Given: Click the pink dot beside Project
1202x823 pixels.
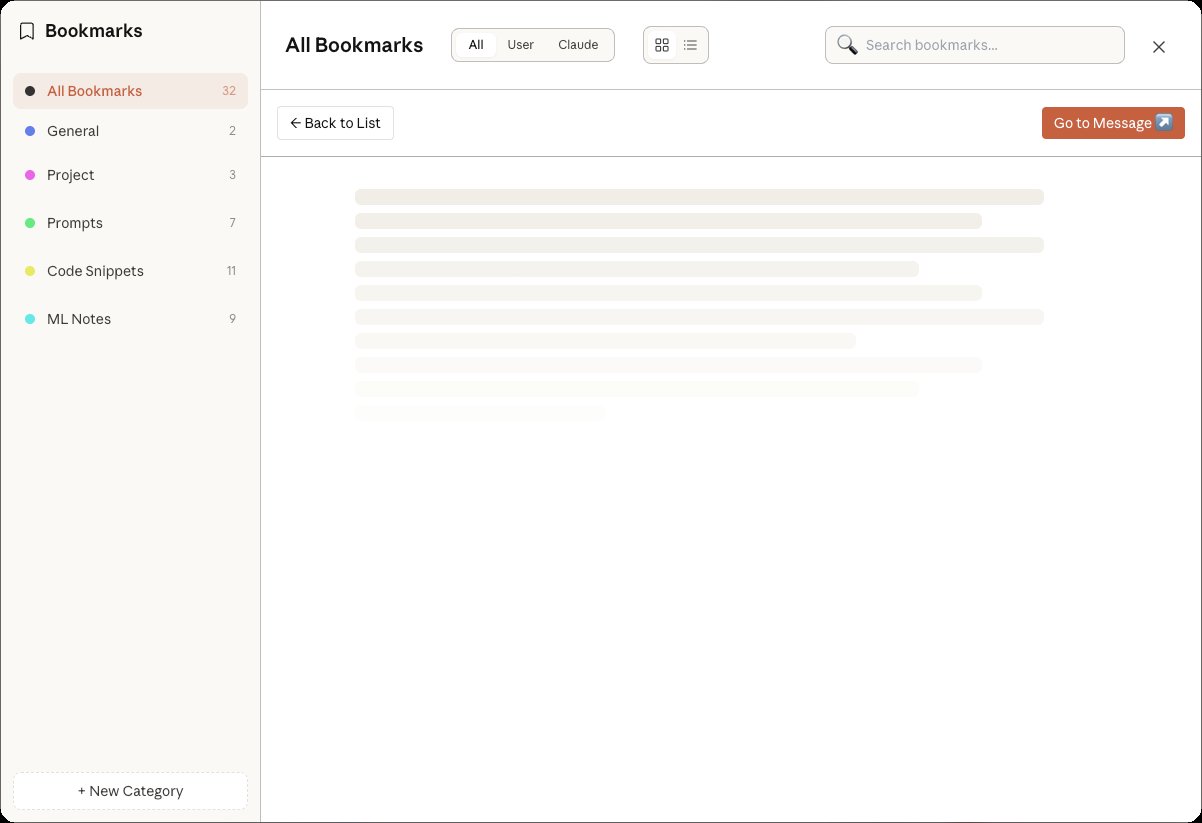Looking at the screenshot, I should 30,175.
